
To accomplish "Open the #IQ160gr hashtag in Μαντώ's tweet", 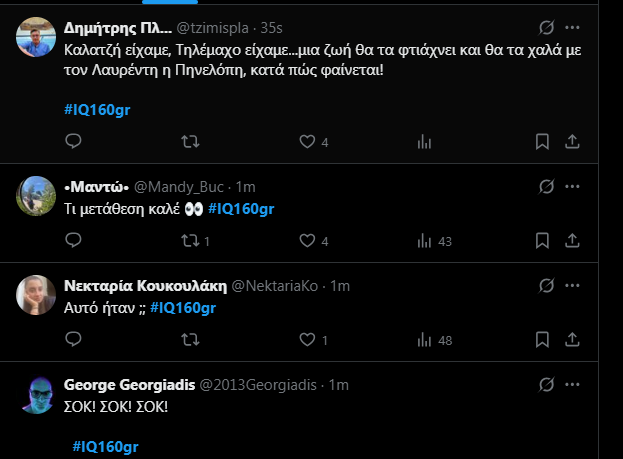I will (x=242, y=208).
